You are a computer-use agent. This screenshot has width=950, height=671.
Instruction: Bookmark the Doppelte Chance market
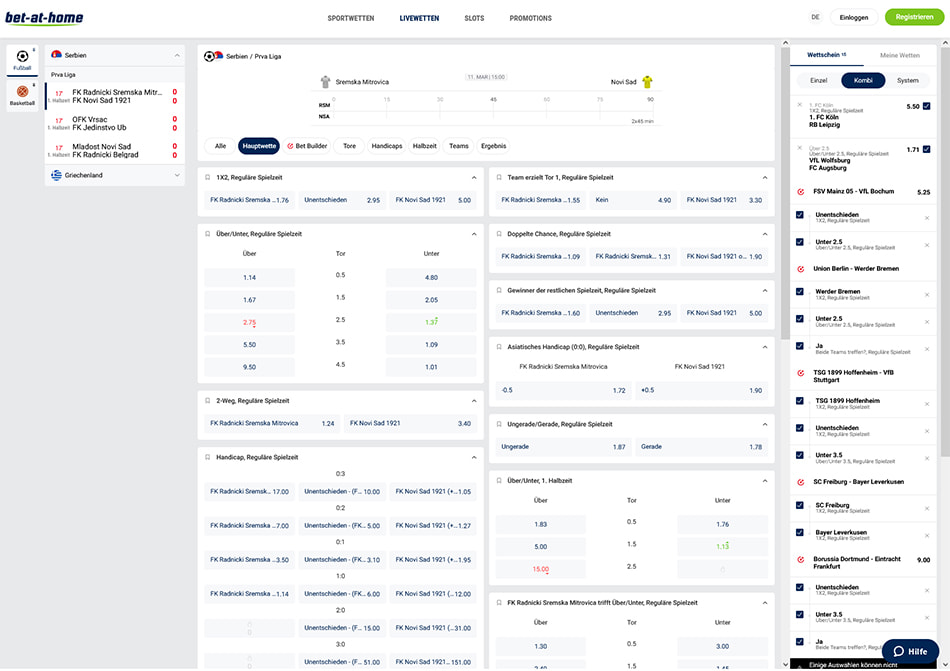coord(499,234)
